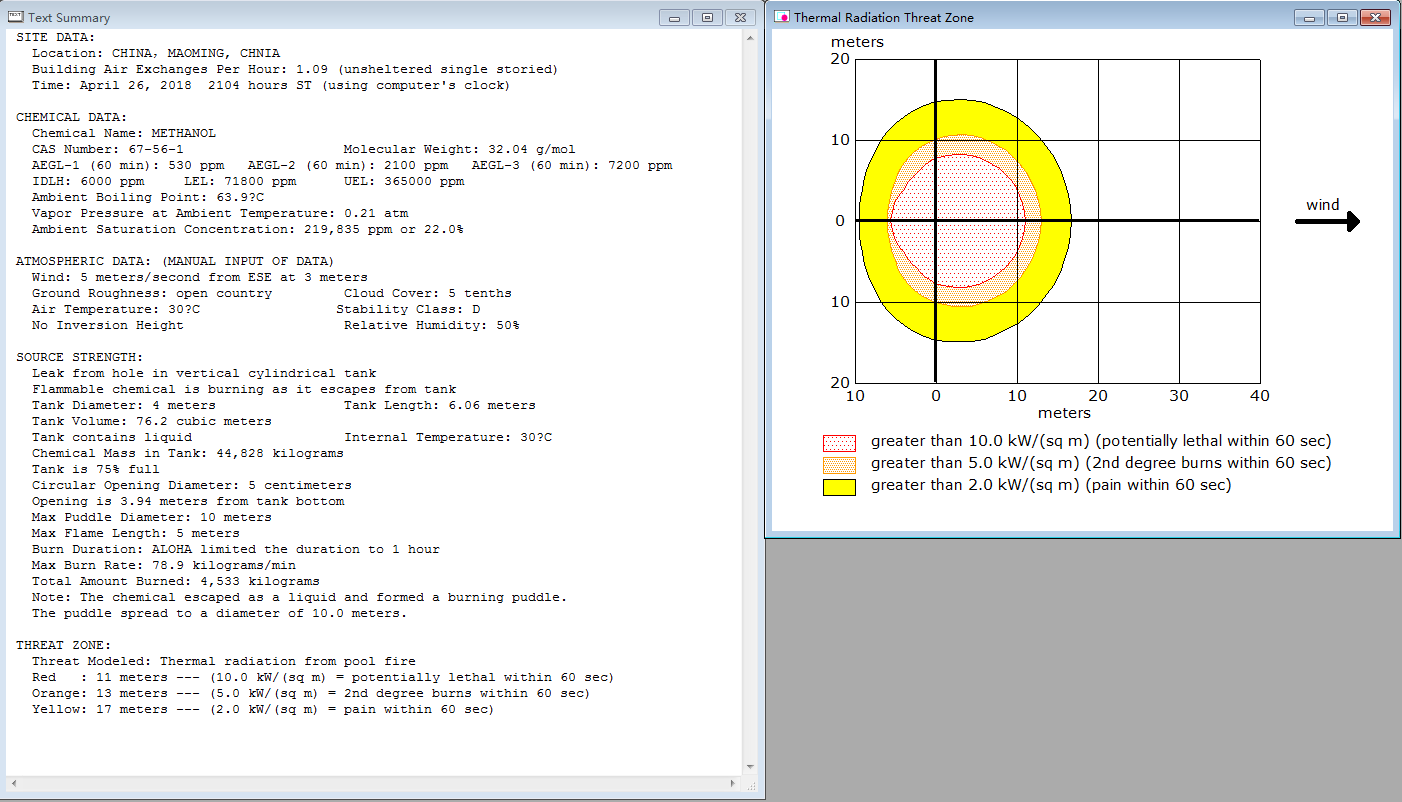Click the "No Inversion Height" entry
Viewport: 1402px width, 802px height.
tap(108, 325)
